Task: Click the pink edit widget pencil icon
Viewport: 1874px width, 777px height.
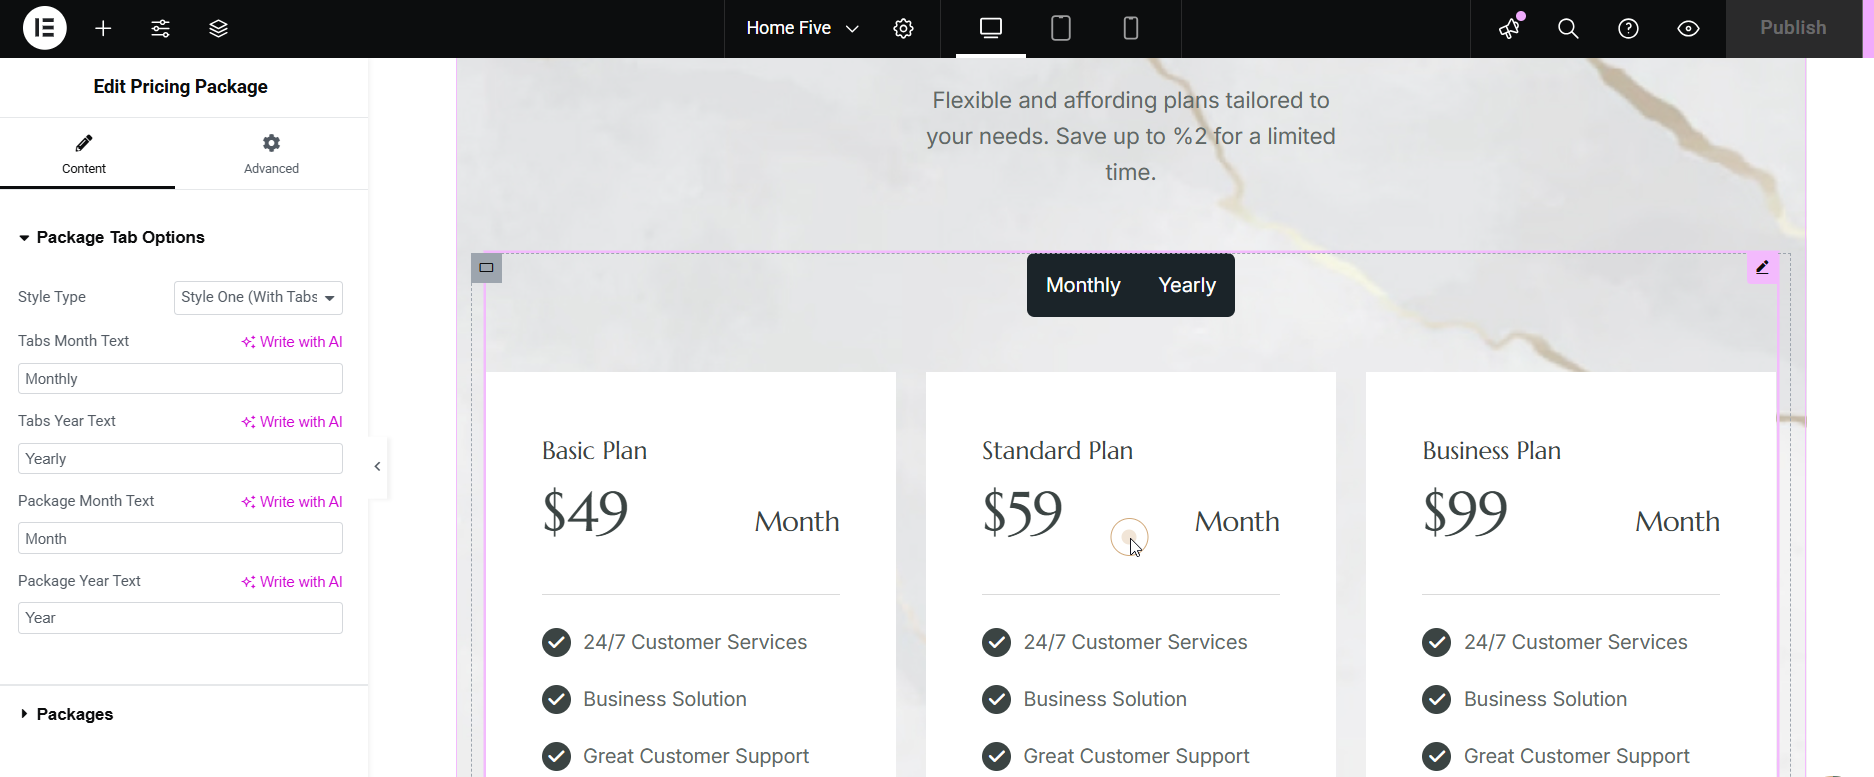Action: [1762, 267]
